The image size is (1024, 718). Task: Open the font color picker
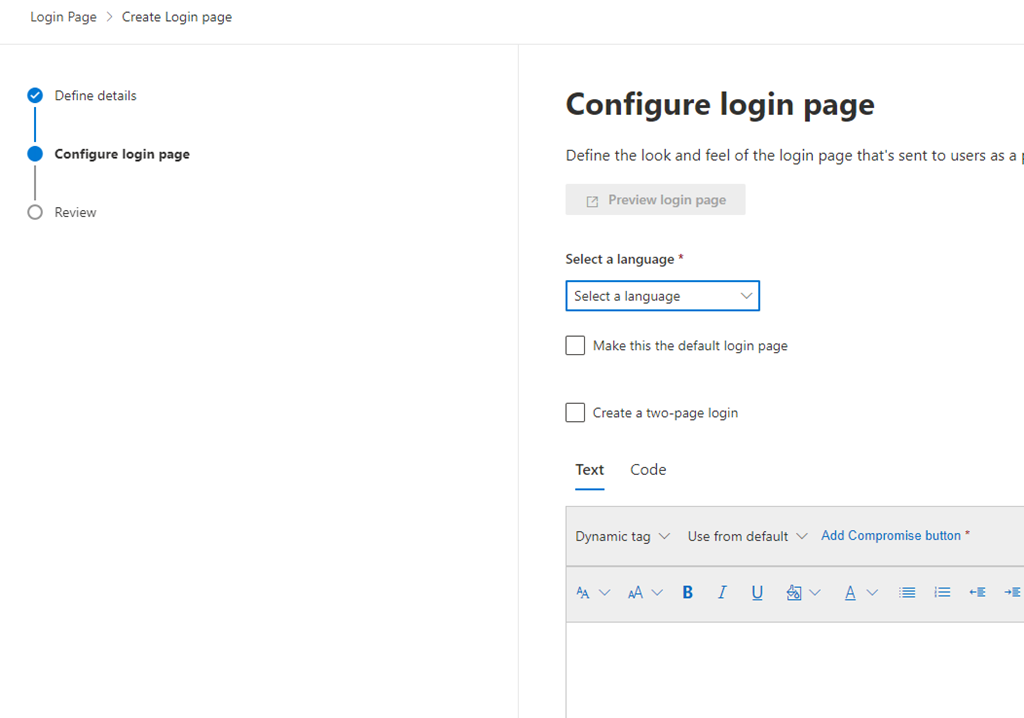[860, 592]
